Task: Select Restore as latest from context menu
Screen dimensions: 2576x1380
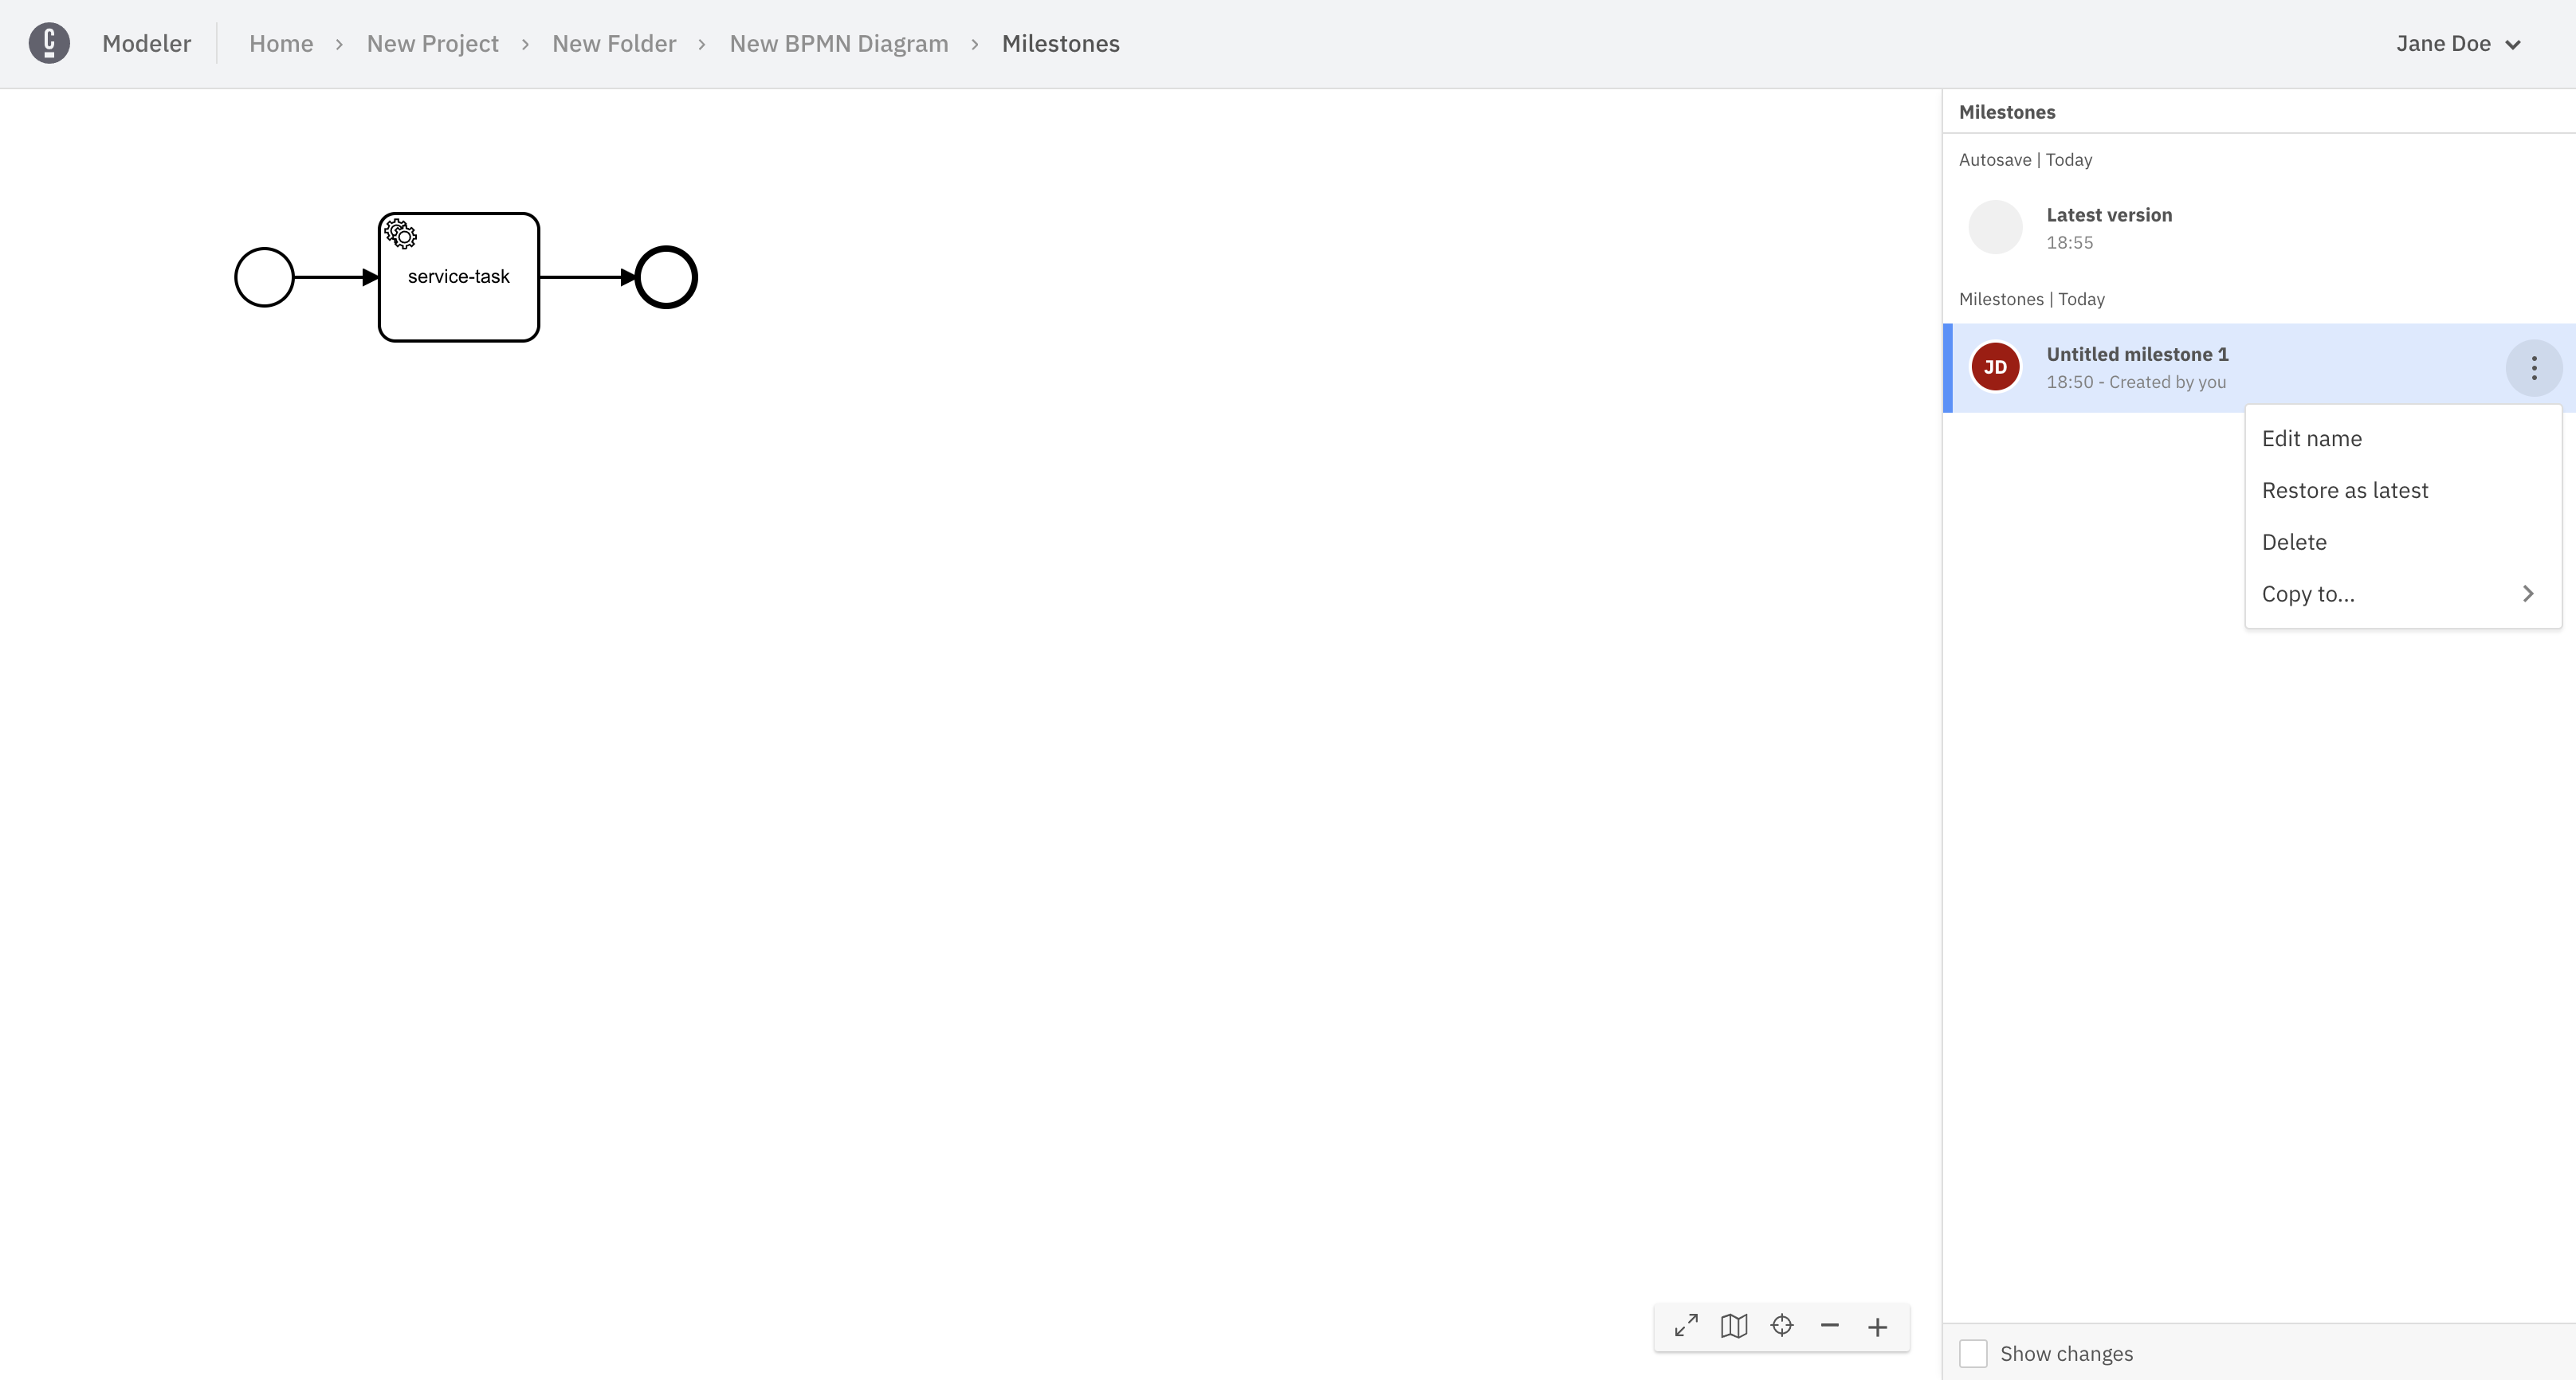Action: pyautogui.click(x=2344, y=489)
